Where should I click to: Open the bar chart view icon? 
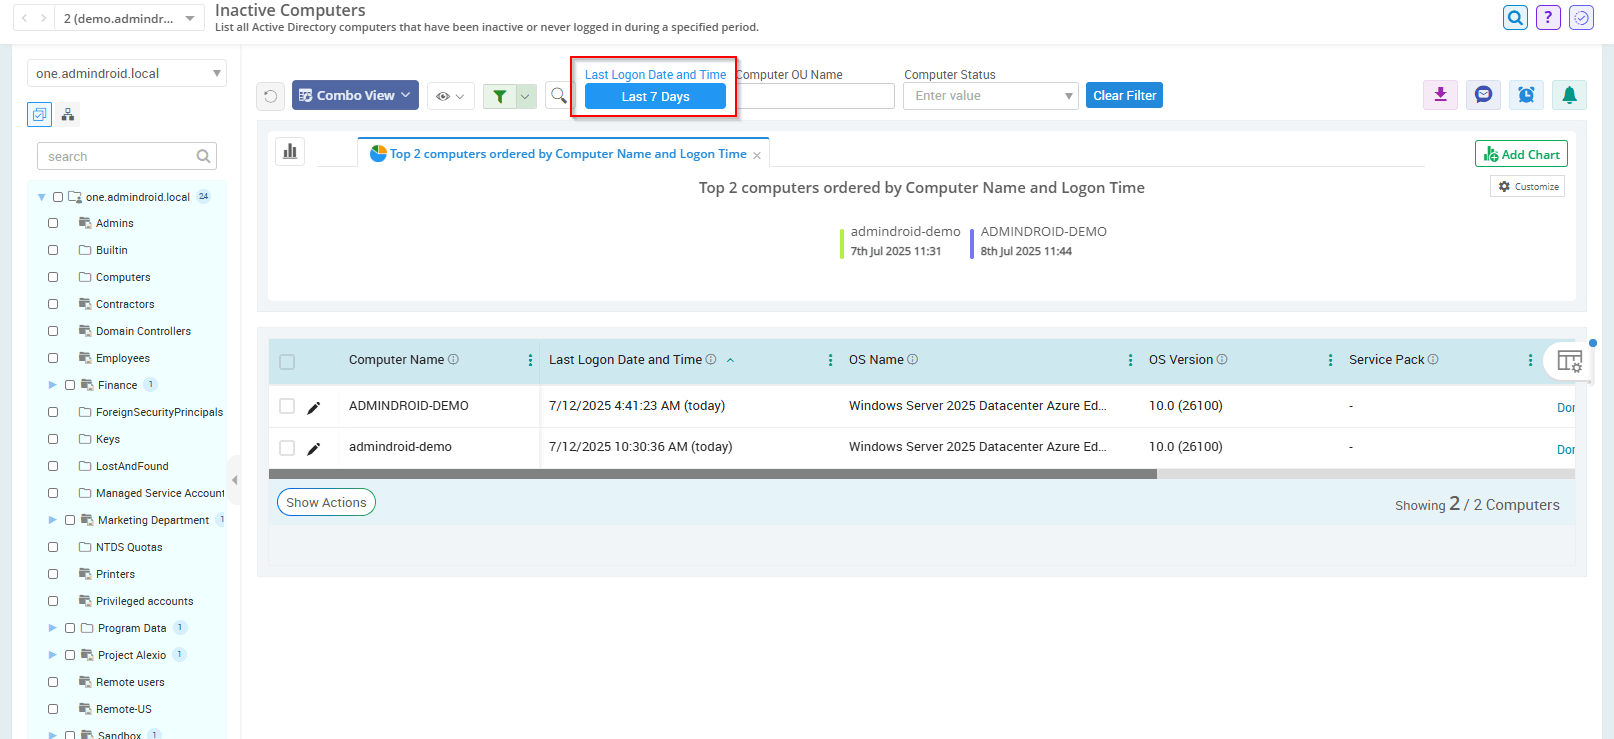click(x=290, y=151)
